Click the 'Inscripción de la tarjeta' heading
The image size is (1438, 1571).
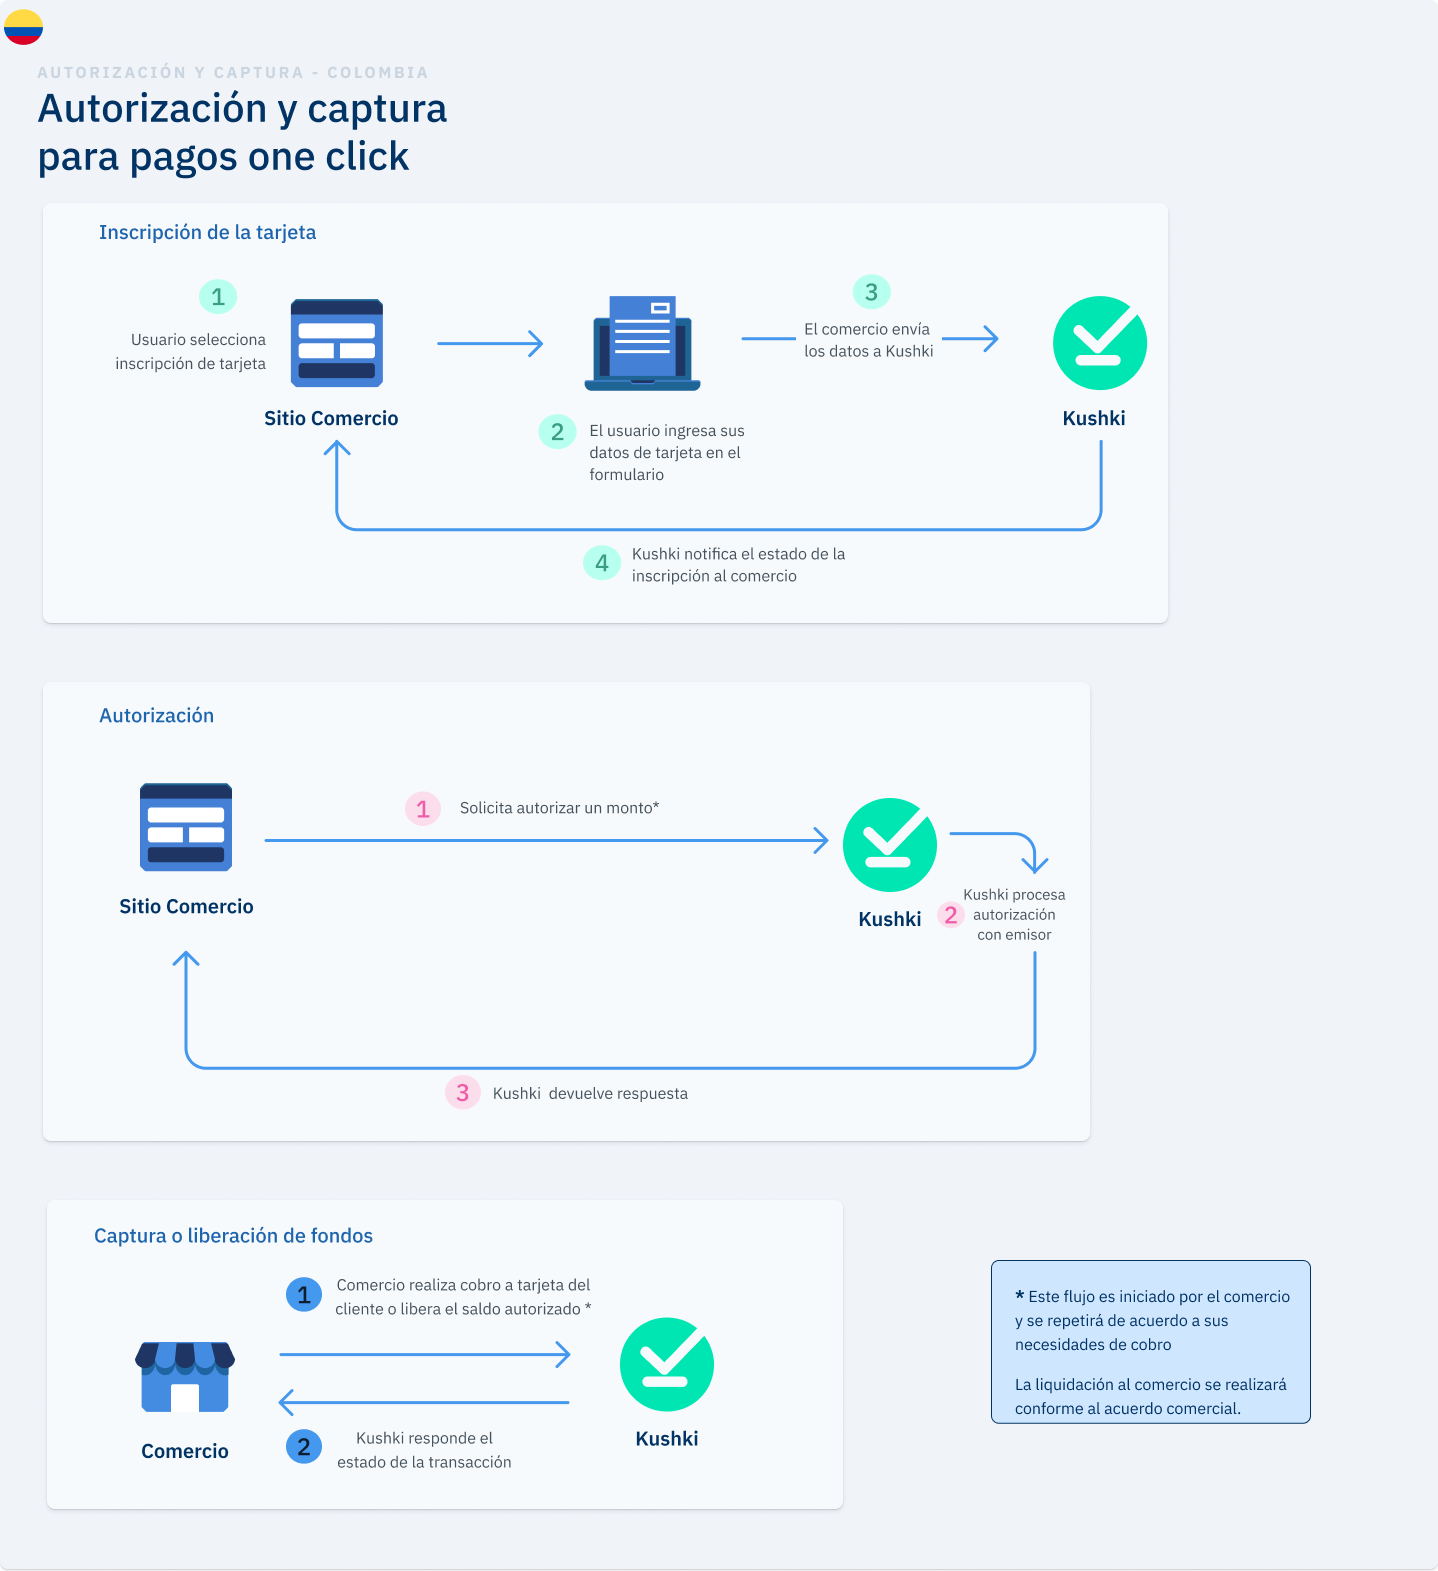pyautogui.click(x=207, y=232)
